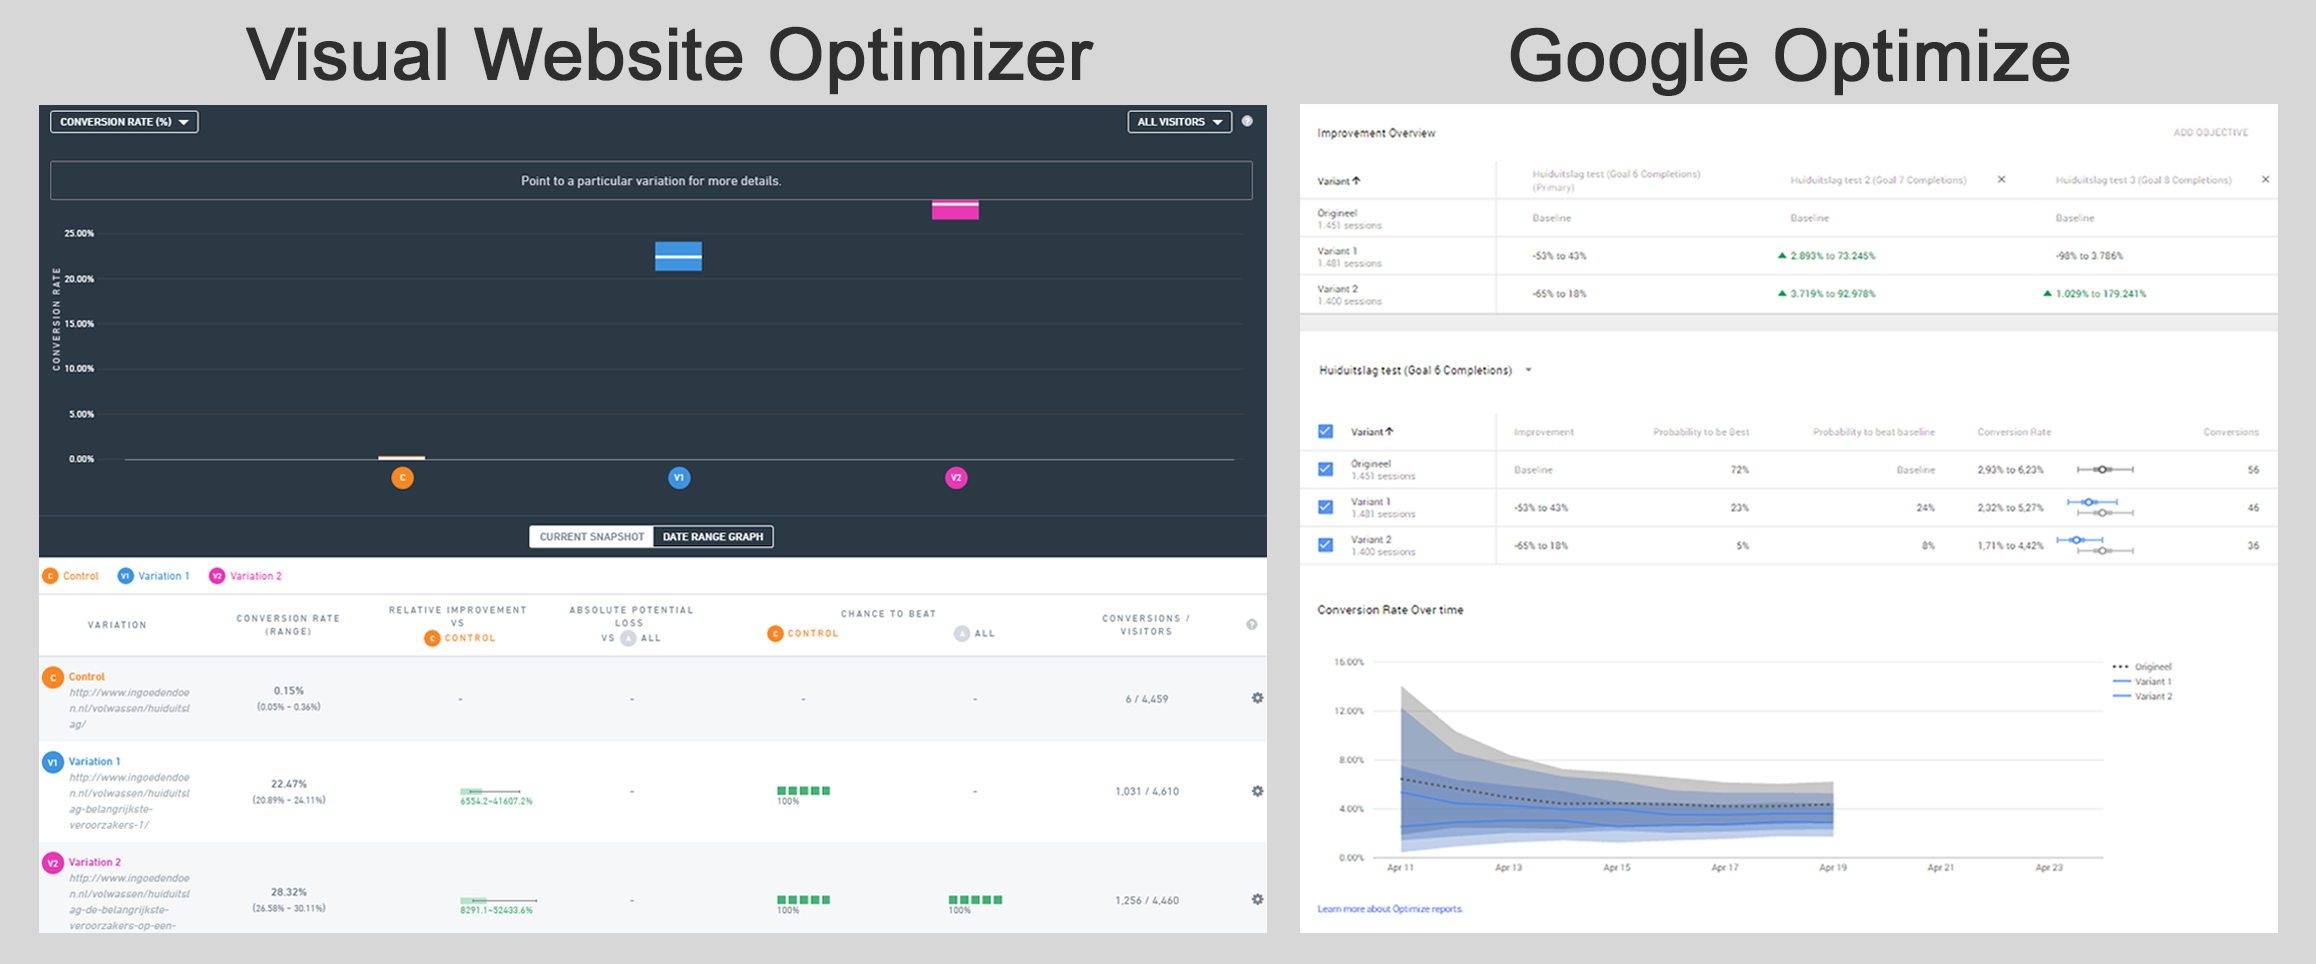Image resolution: width=2316 pixels, height=964 pixels.
Task: Open the Variation 1 name link in table
Action: coord(94,762)
